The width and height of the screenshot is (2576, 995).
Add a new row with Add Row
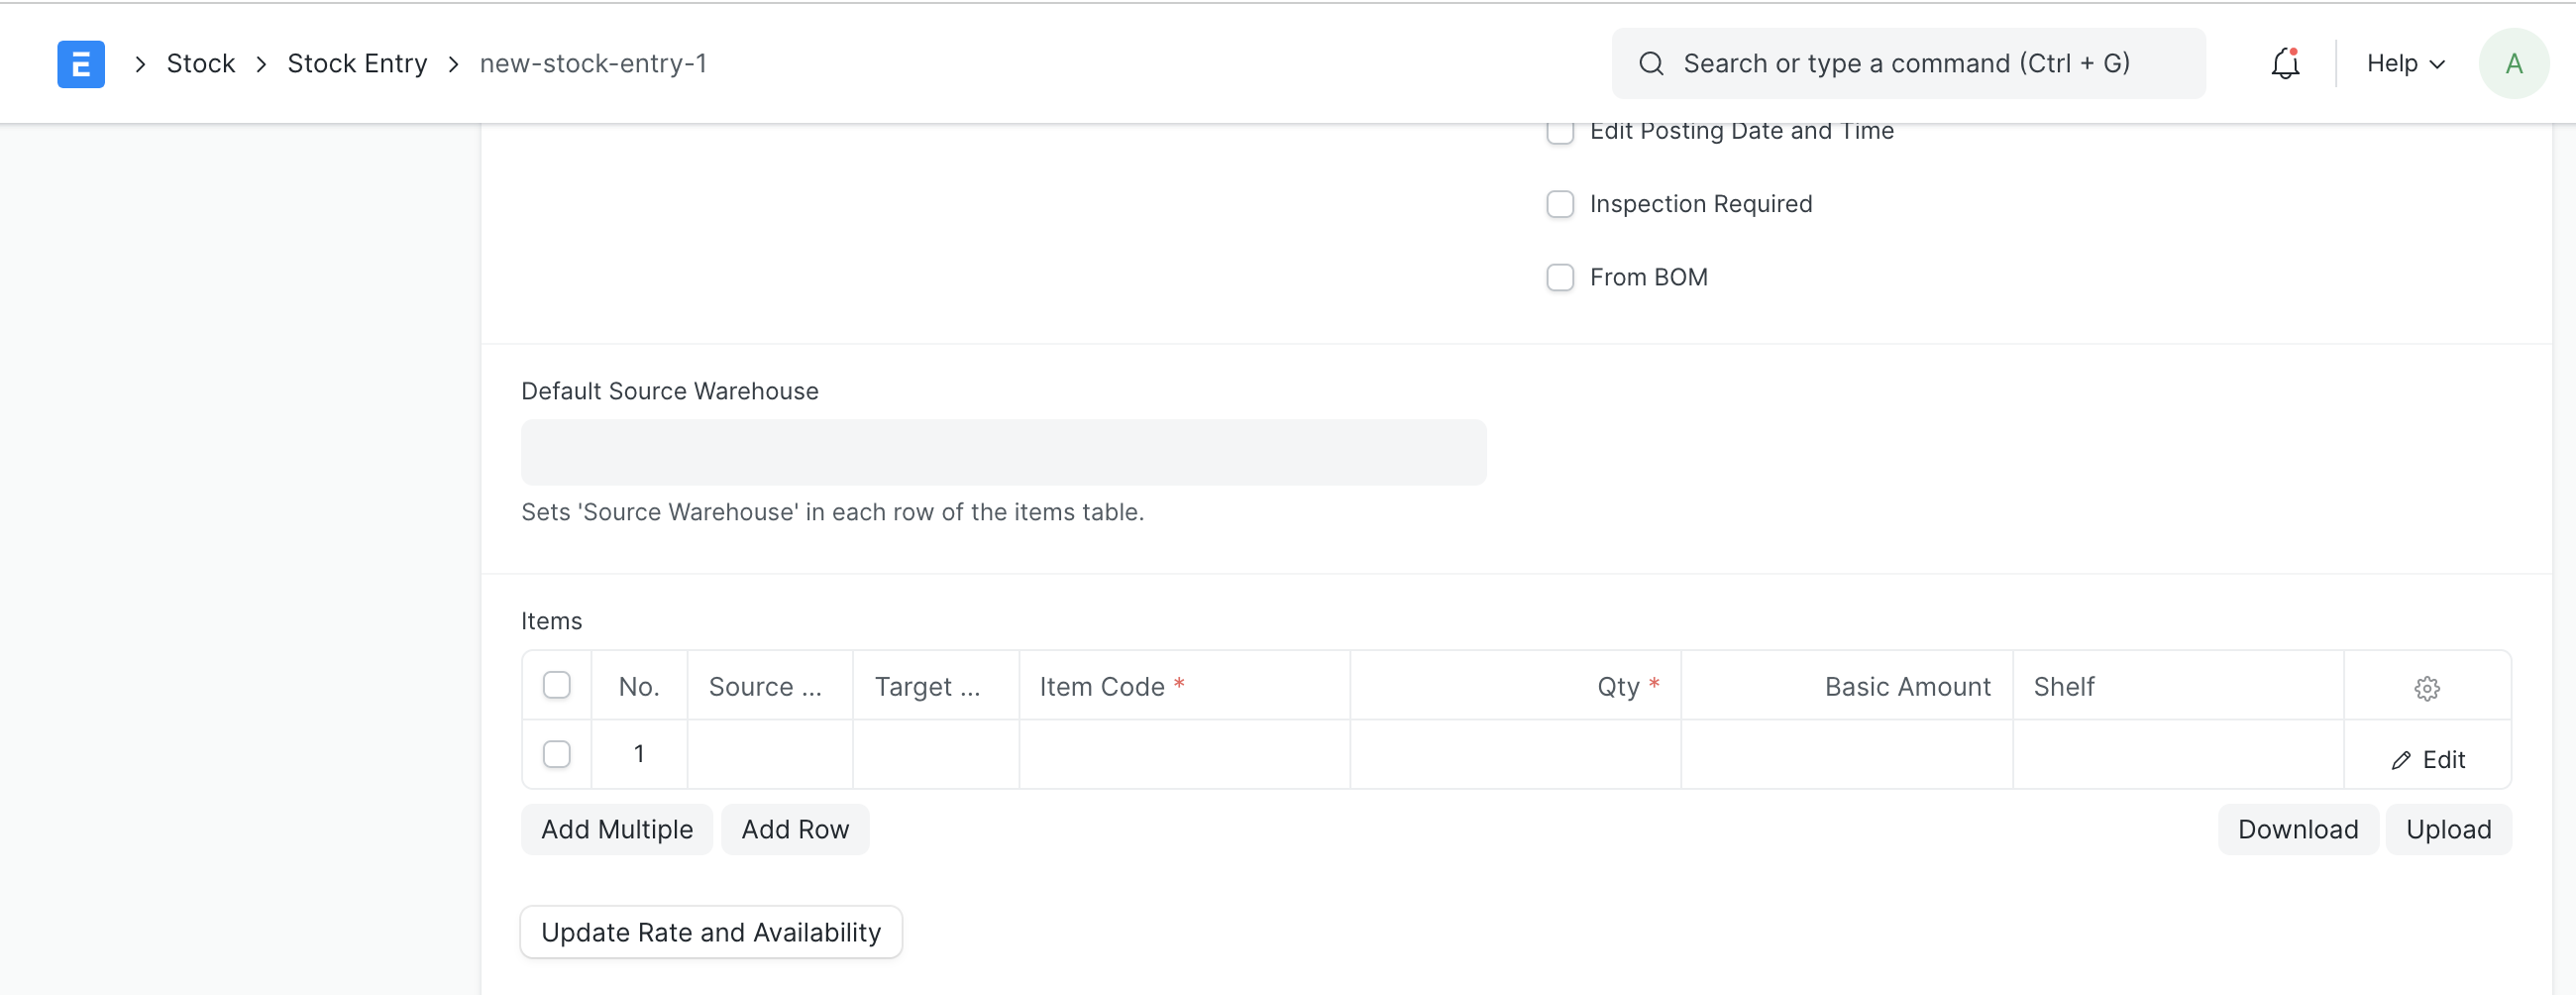click(794, 829)
